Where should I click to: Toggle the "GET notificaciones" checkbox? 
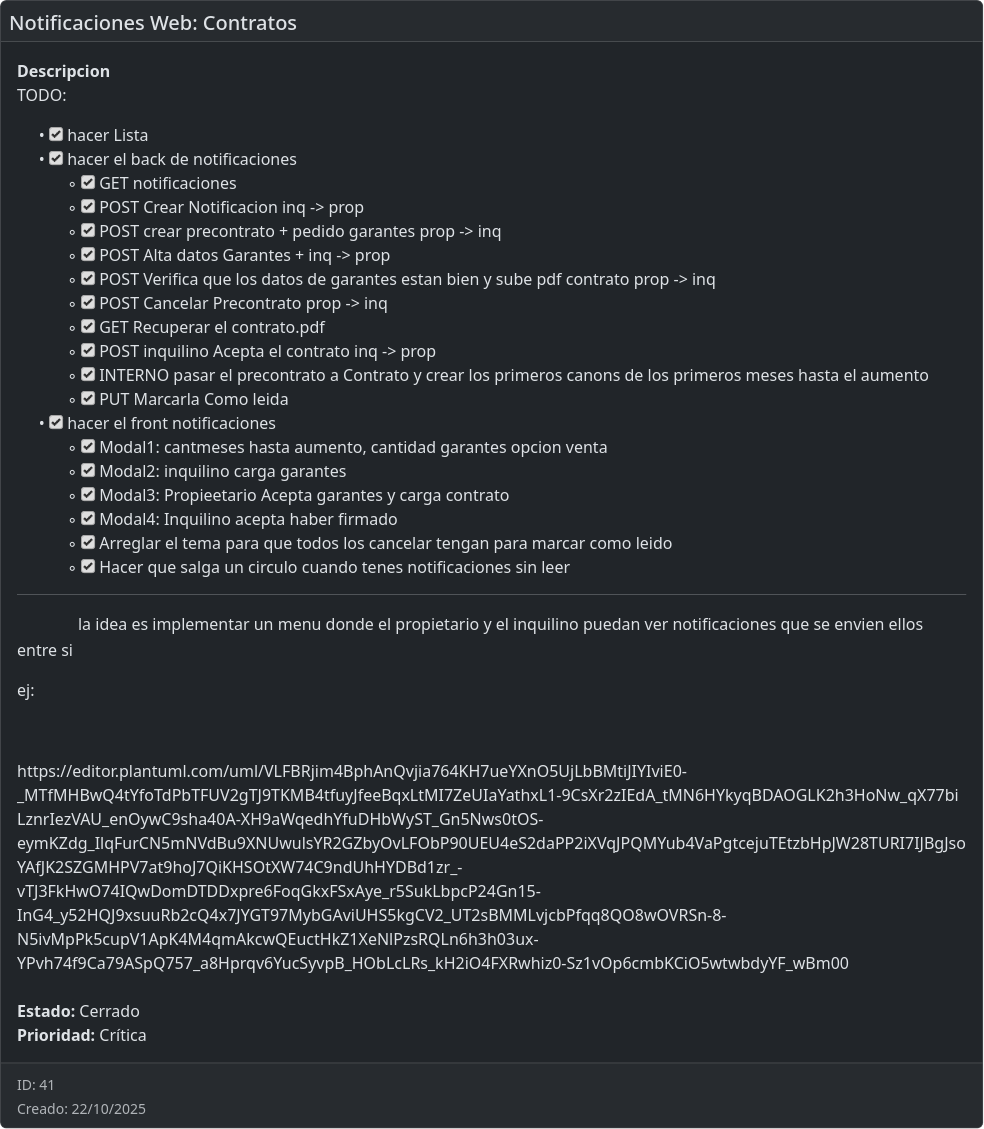88,182
